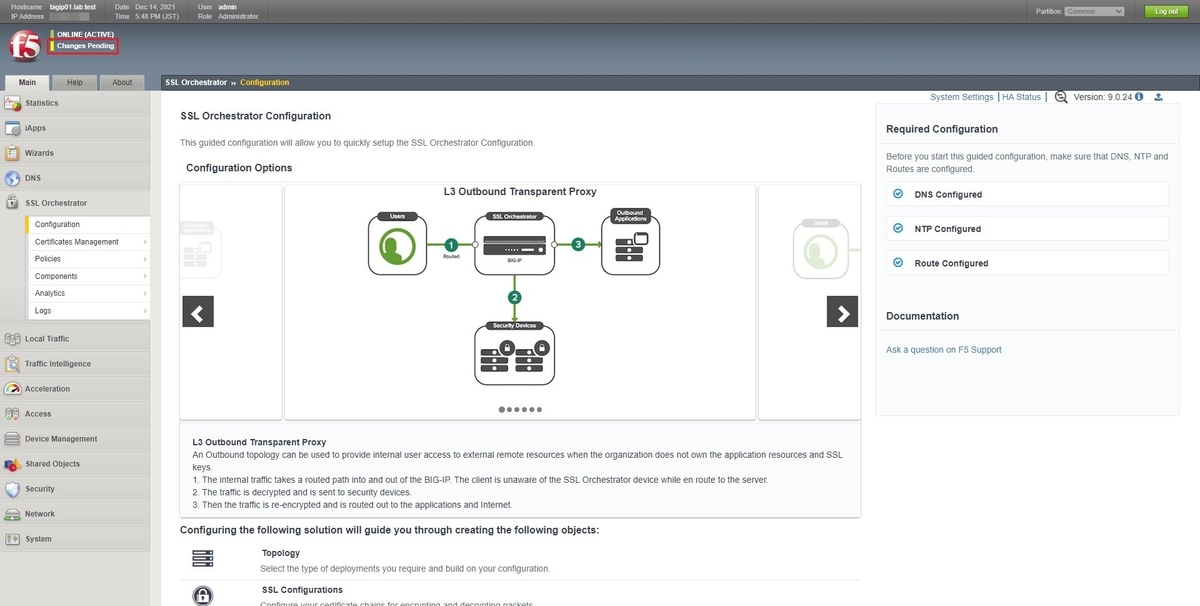Click the upload icon beside the version info

coord(1158,97)
